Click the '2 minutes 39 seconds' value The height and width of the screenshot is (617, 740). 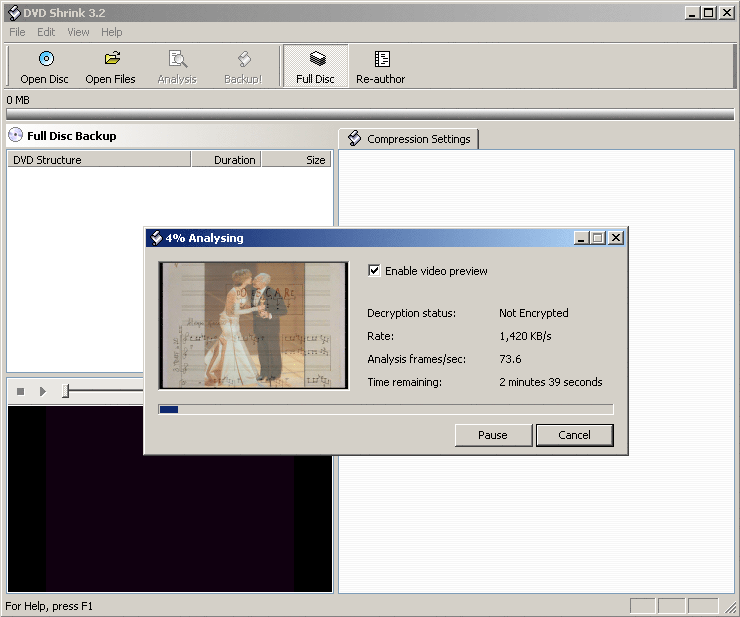(551, 382)
